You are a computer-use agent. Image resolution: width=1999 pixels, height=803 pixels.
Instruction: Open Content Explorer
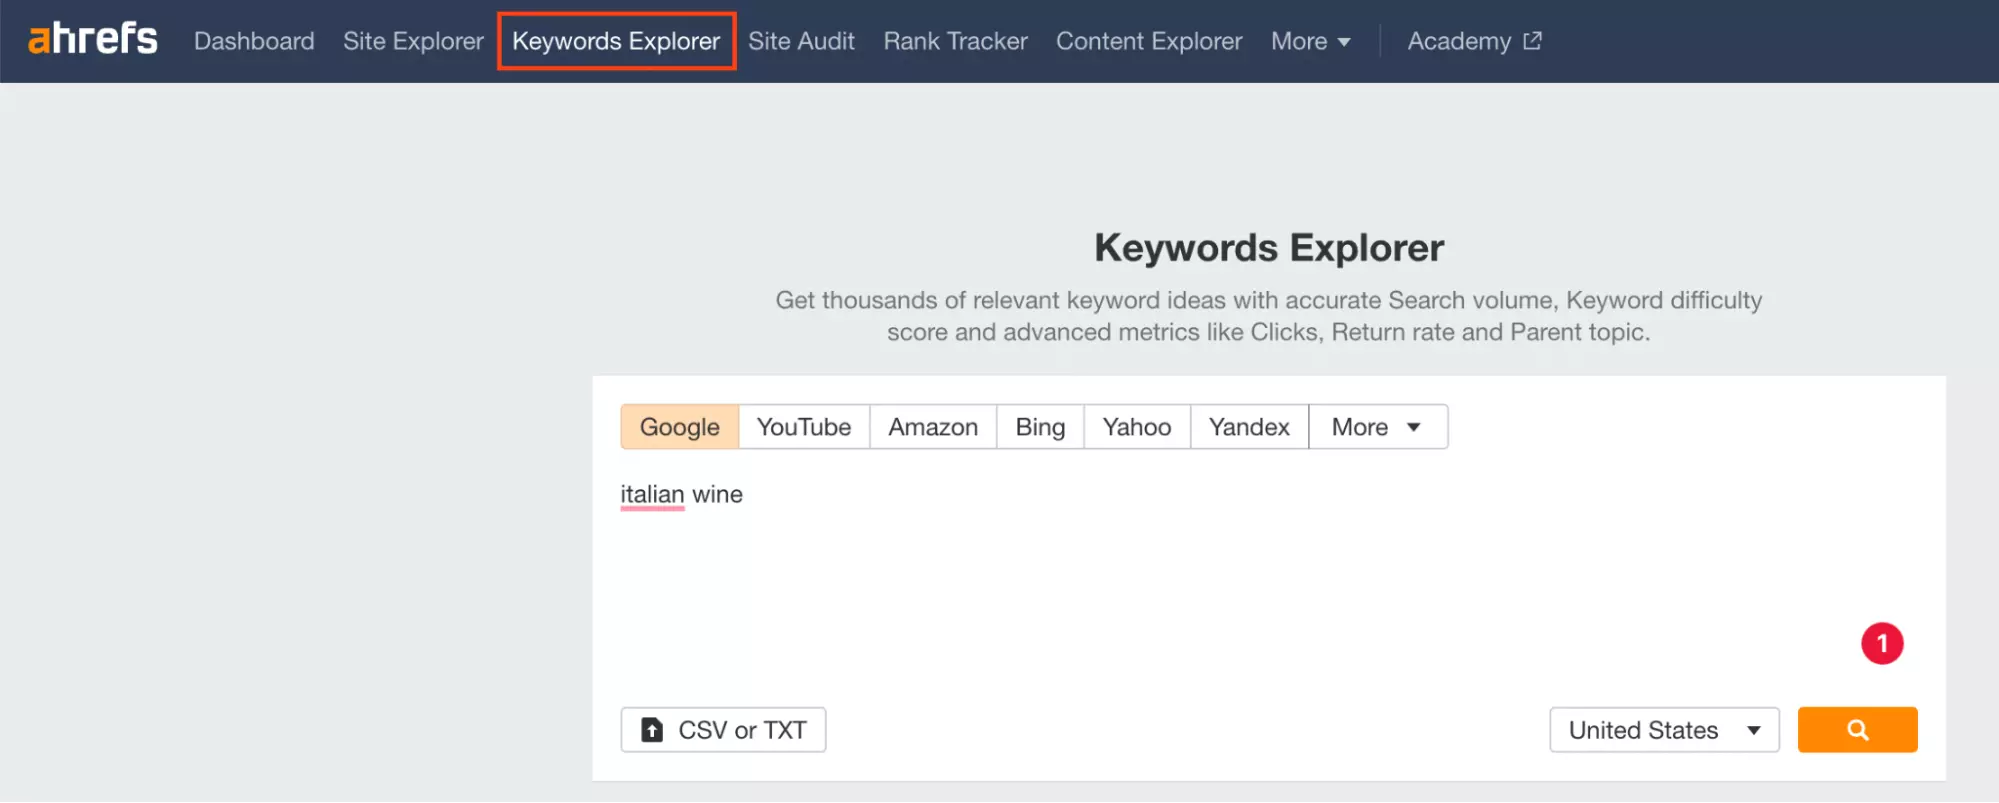(1149, 41)
